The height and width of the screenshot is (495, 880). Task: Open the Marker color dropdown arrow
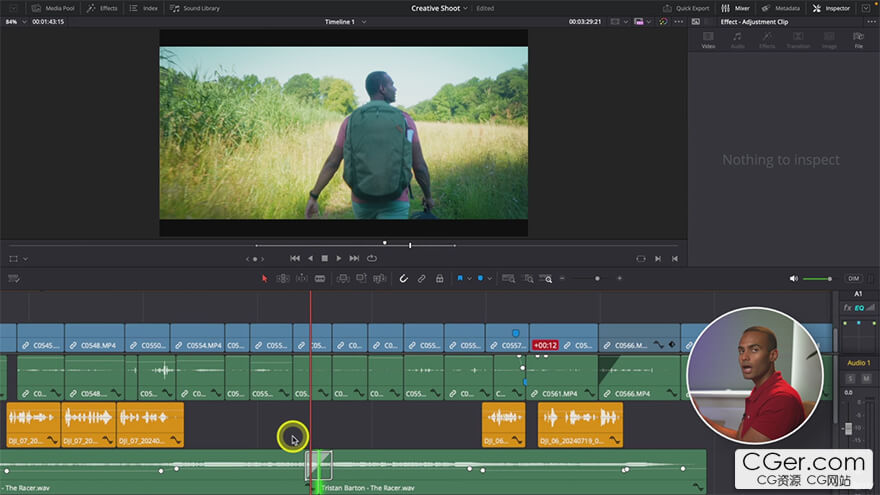pyautogui.click(x=489, y=278)
